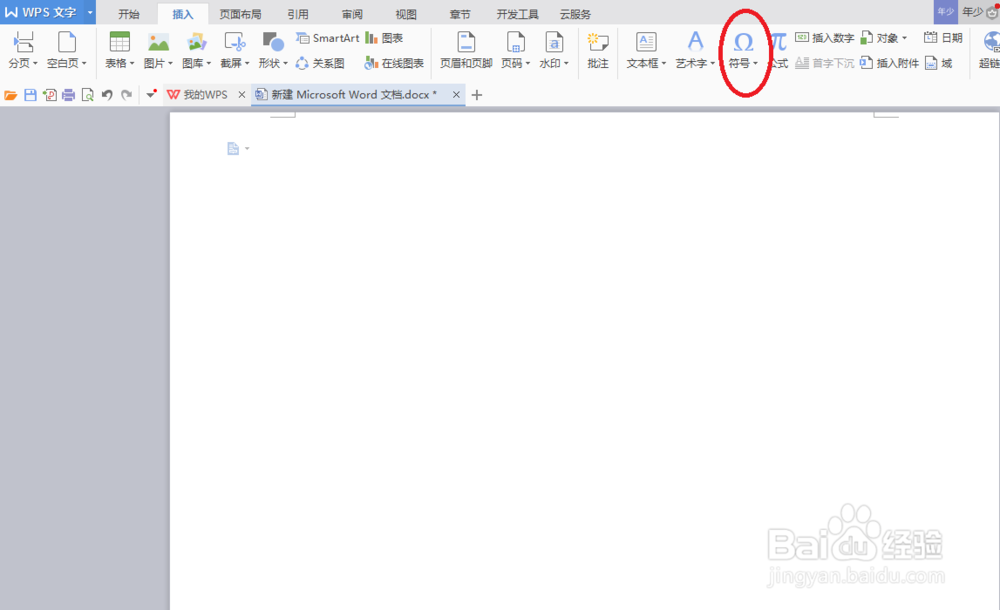Switch to the 页面布局 ribbon tab
This screenshot has height=610, width=1000.
click(x=240, y=14)
